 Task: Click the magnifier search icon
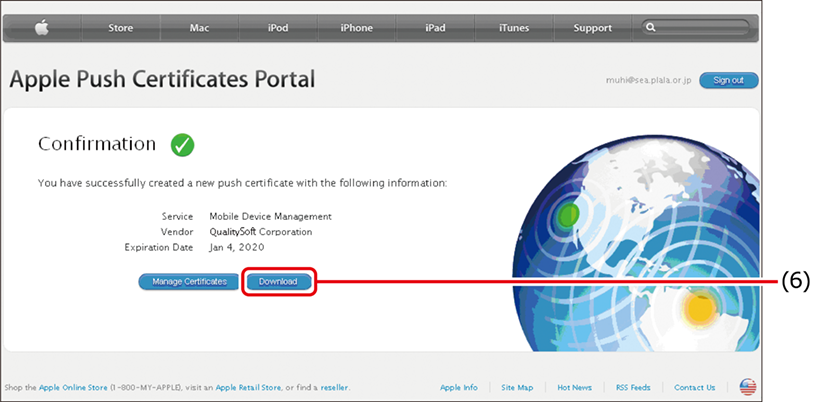coord(651,27)
